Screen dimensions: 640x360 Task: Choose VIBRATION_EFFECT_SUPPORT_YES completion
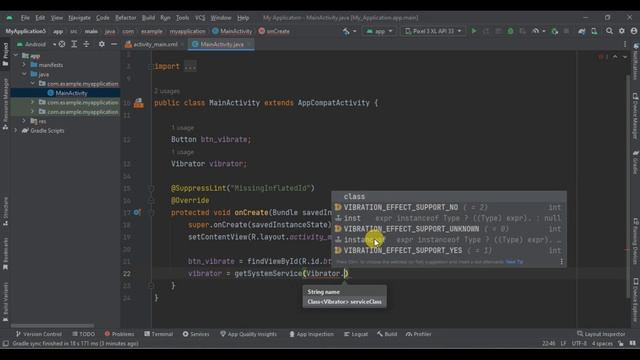click(x=449, y=251)
